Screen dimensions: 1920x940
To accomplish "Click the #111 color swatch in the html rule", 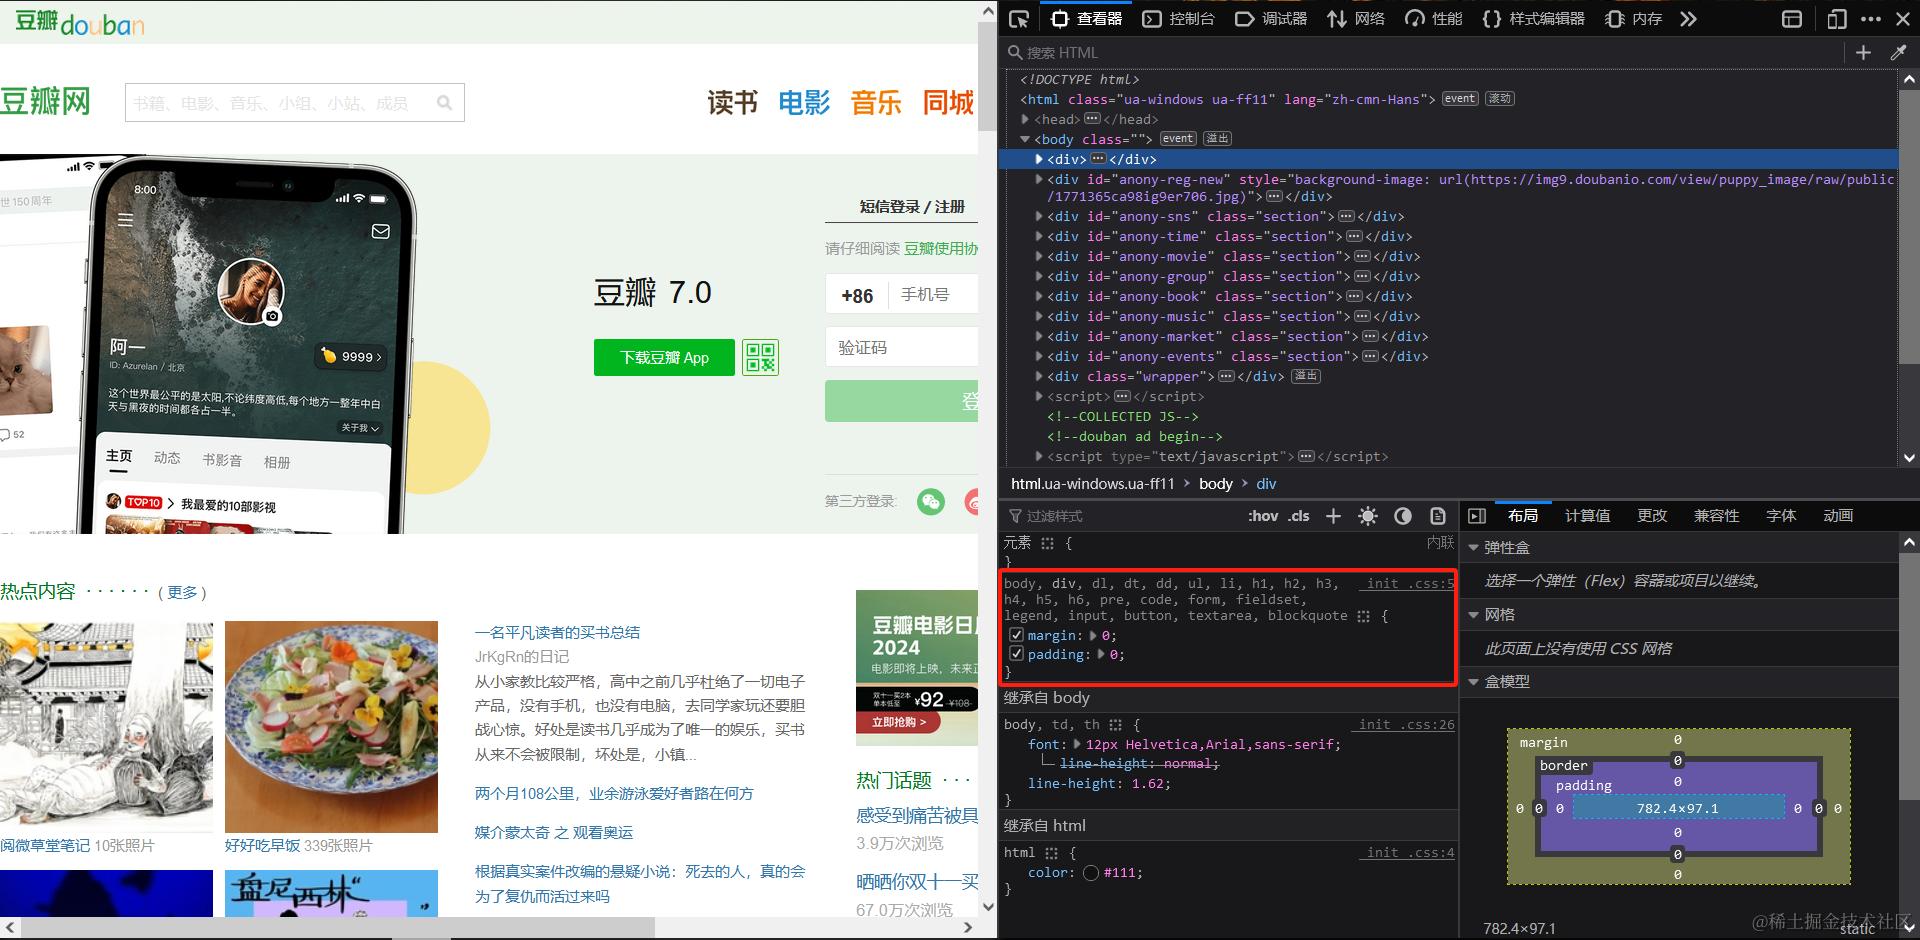I will tap(1090, 872).
